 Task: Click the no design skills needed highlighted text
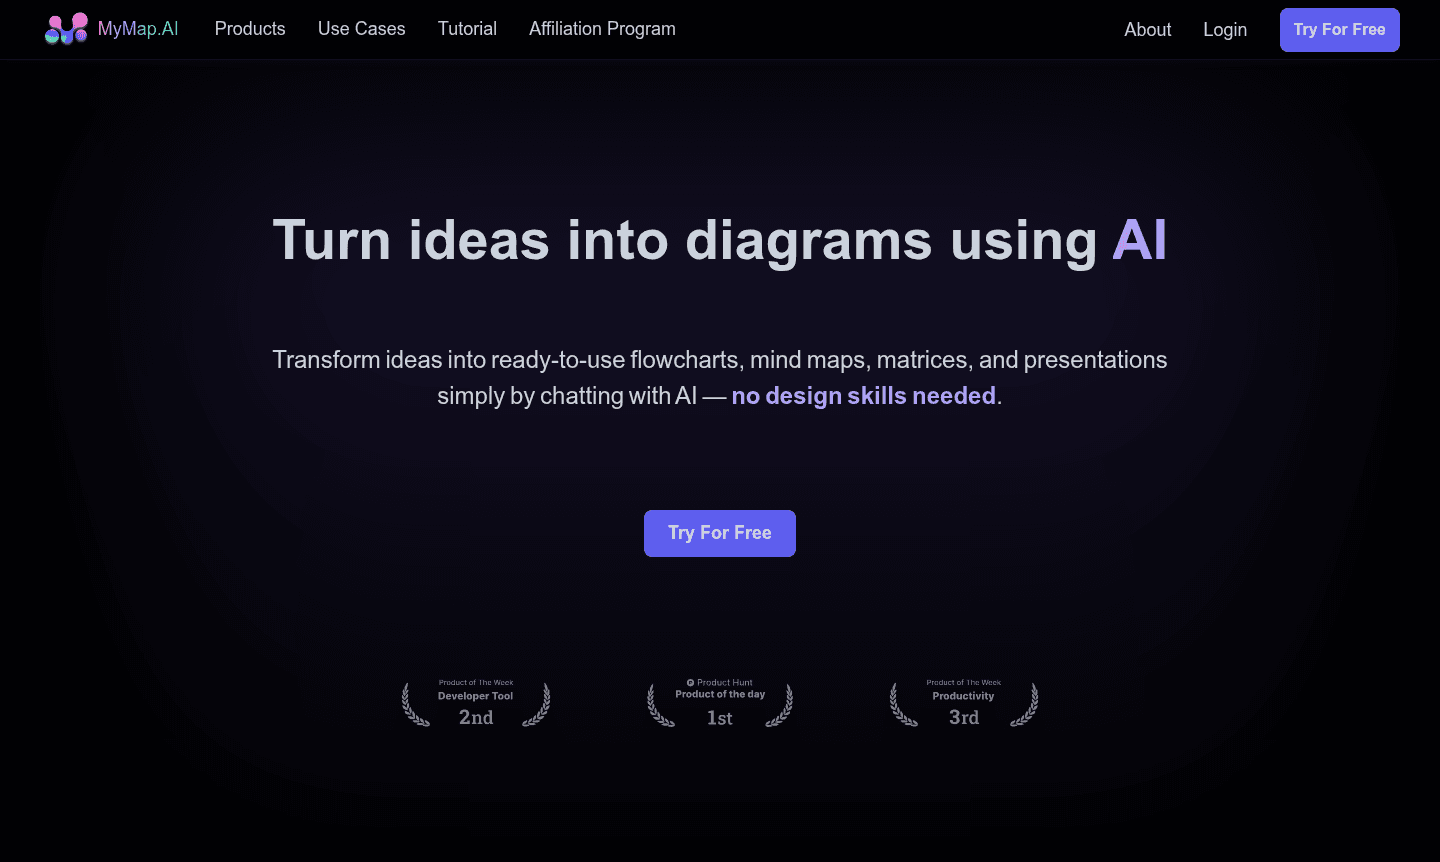[863, 396]
